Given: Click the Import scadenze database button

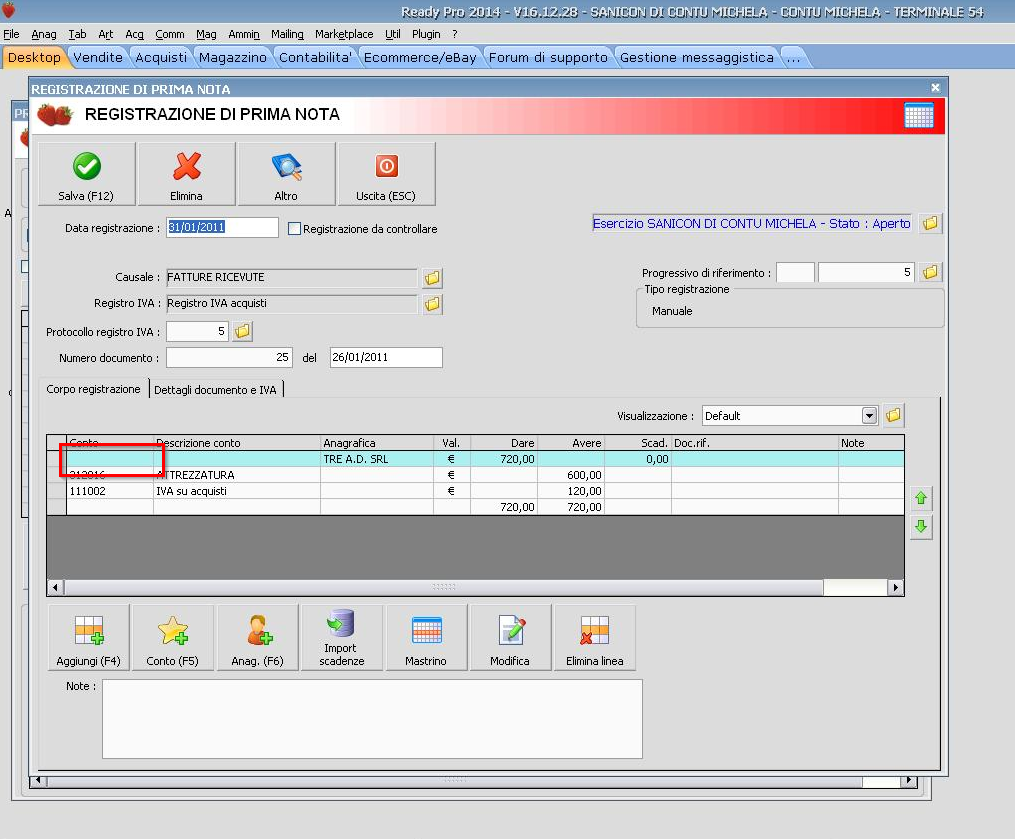Looking at the screenshot, I should [x=342, y=638].
